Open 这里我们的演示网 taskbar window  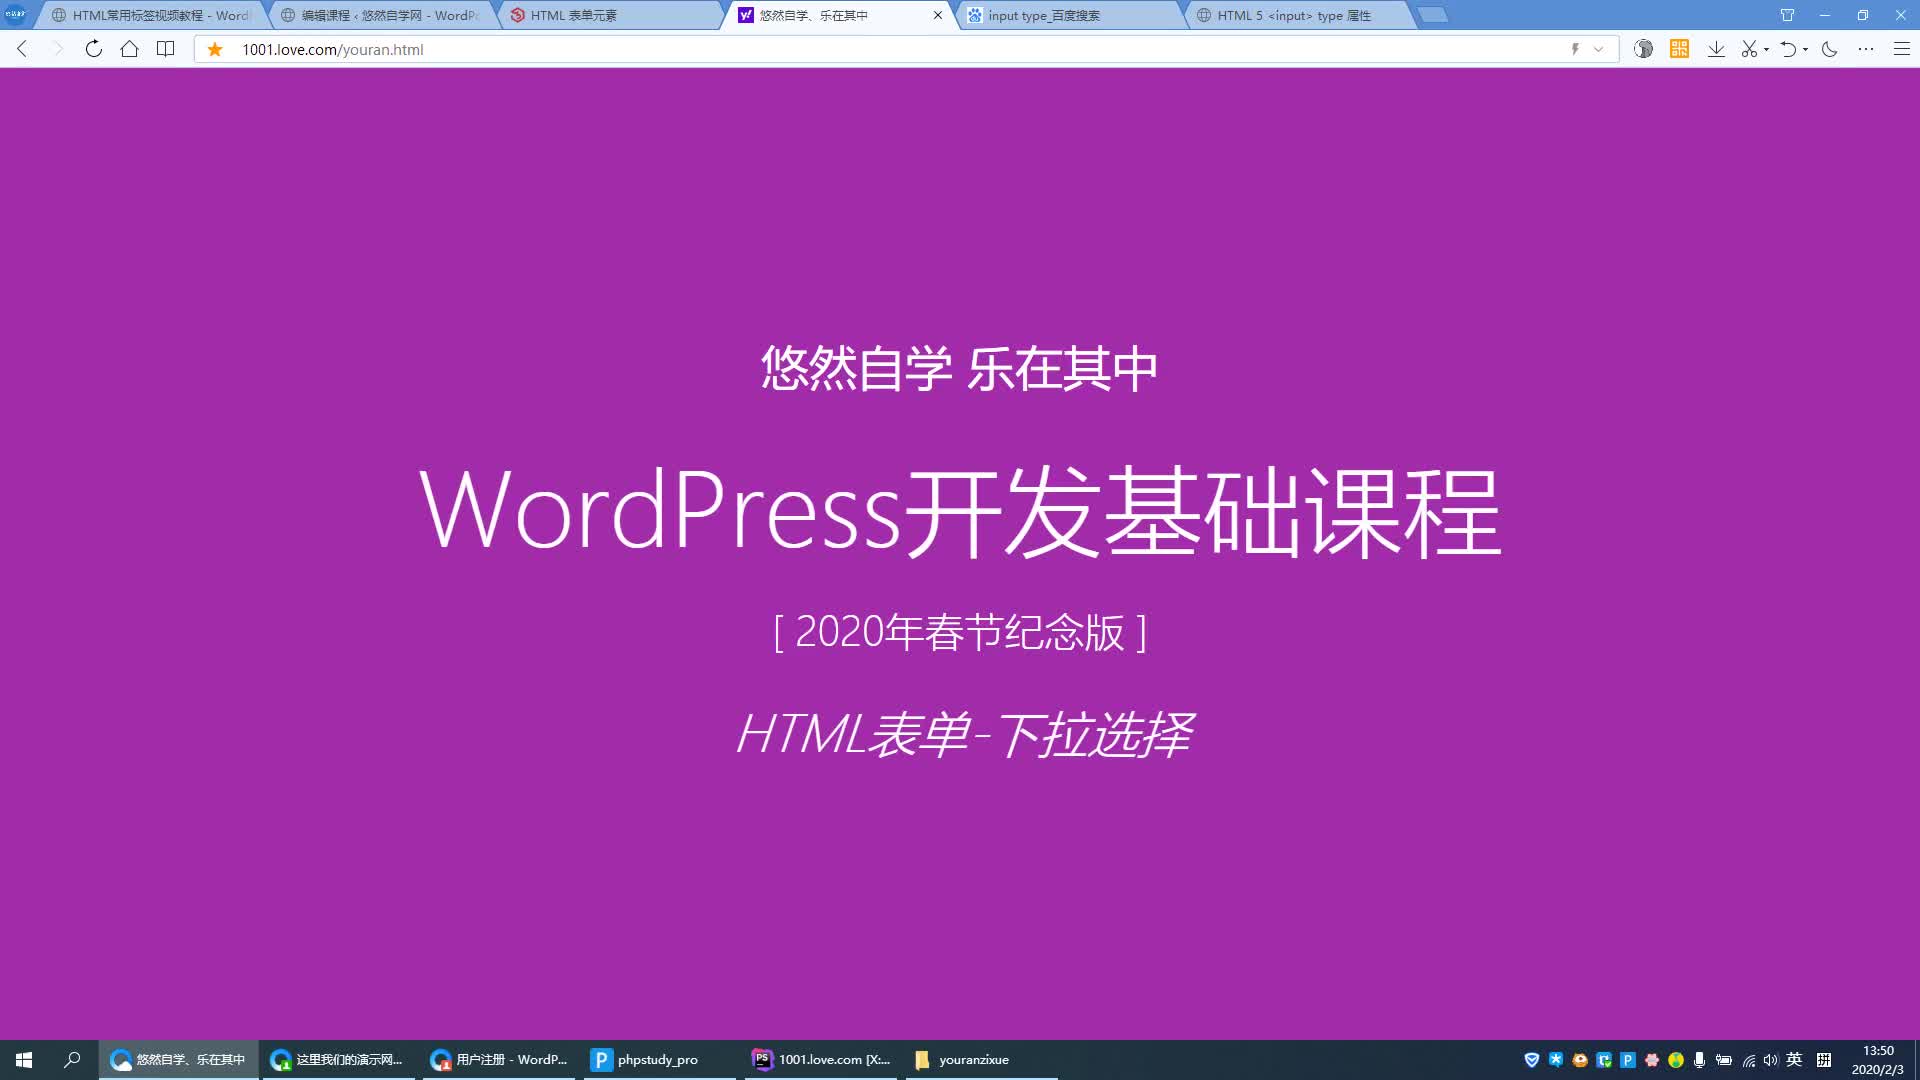click(338, 1060)
